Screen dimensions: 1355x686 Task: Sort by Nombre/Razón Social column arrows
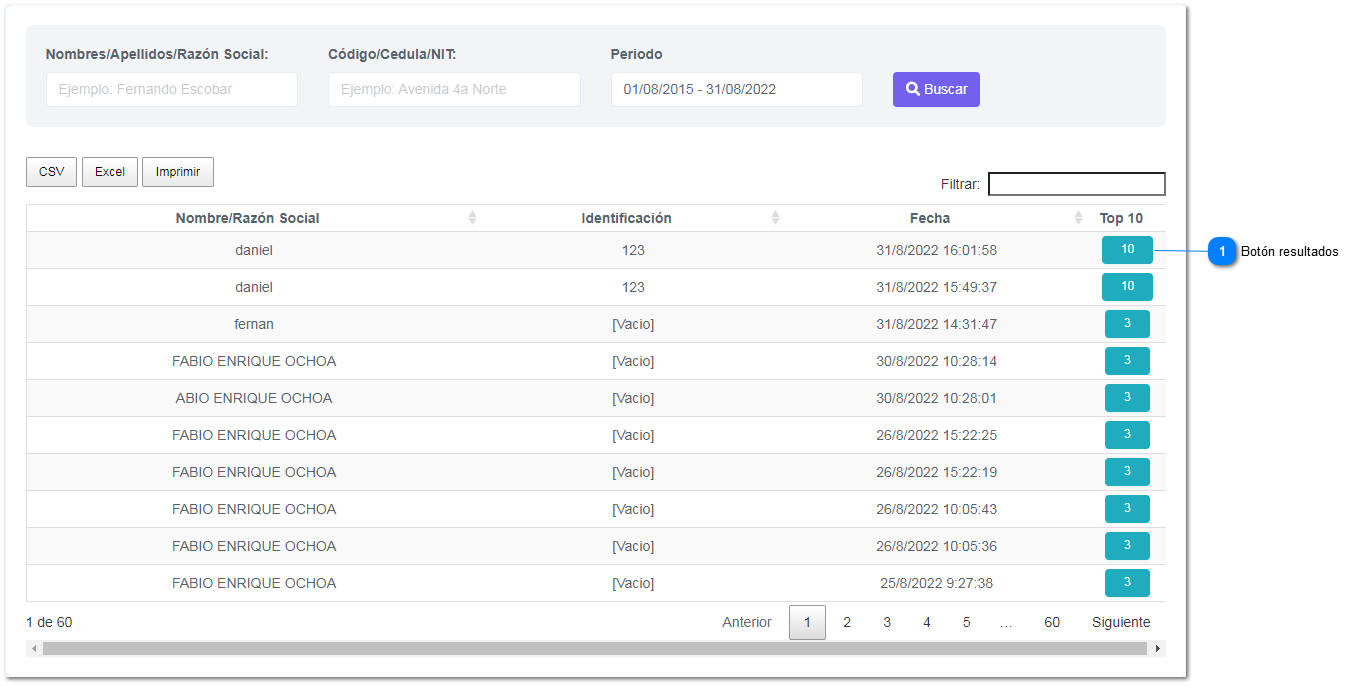click(472, 218)
